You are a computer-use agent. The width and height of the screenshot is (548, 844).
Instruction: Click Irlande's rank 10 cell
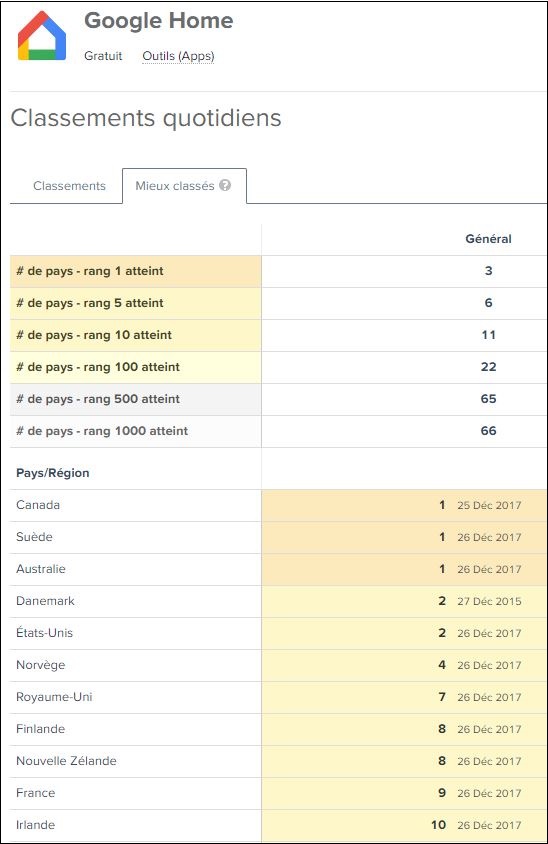(404, 825)
